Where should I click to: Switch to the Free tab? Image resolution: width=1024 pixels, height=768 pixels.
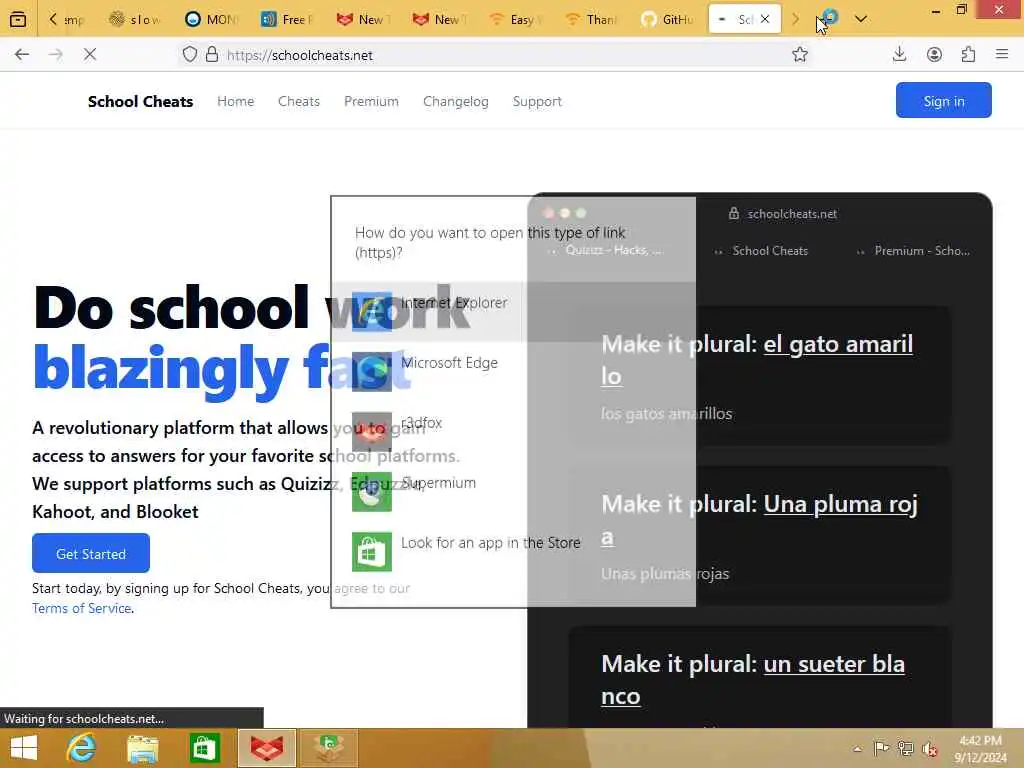pyautogui.click(x=286, y=20)
